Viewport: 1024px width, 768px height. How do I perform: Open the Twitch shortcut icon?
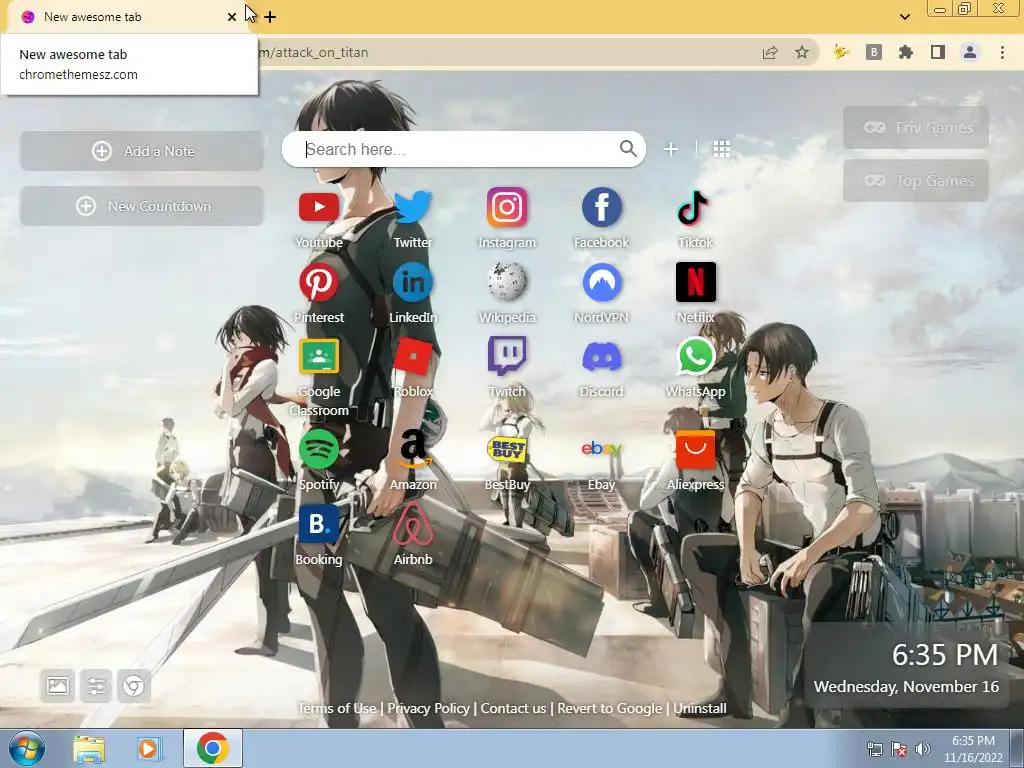coord(507,357)
